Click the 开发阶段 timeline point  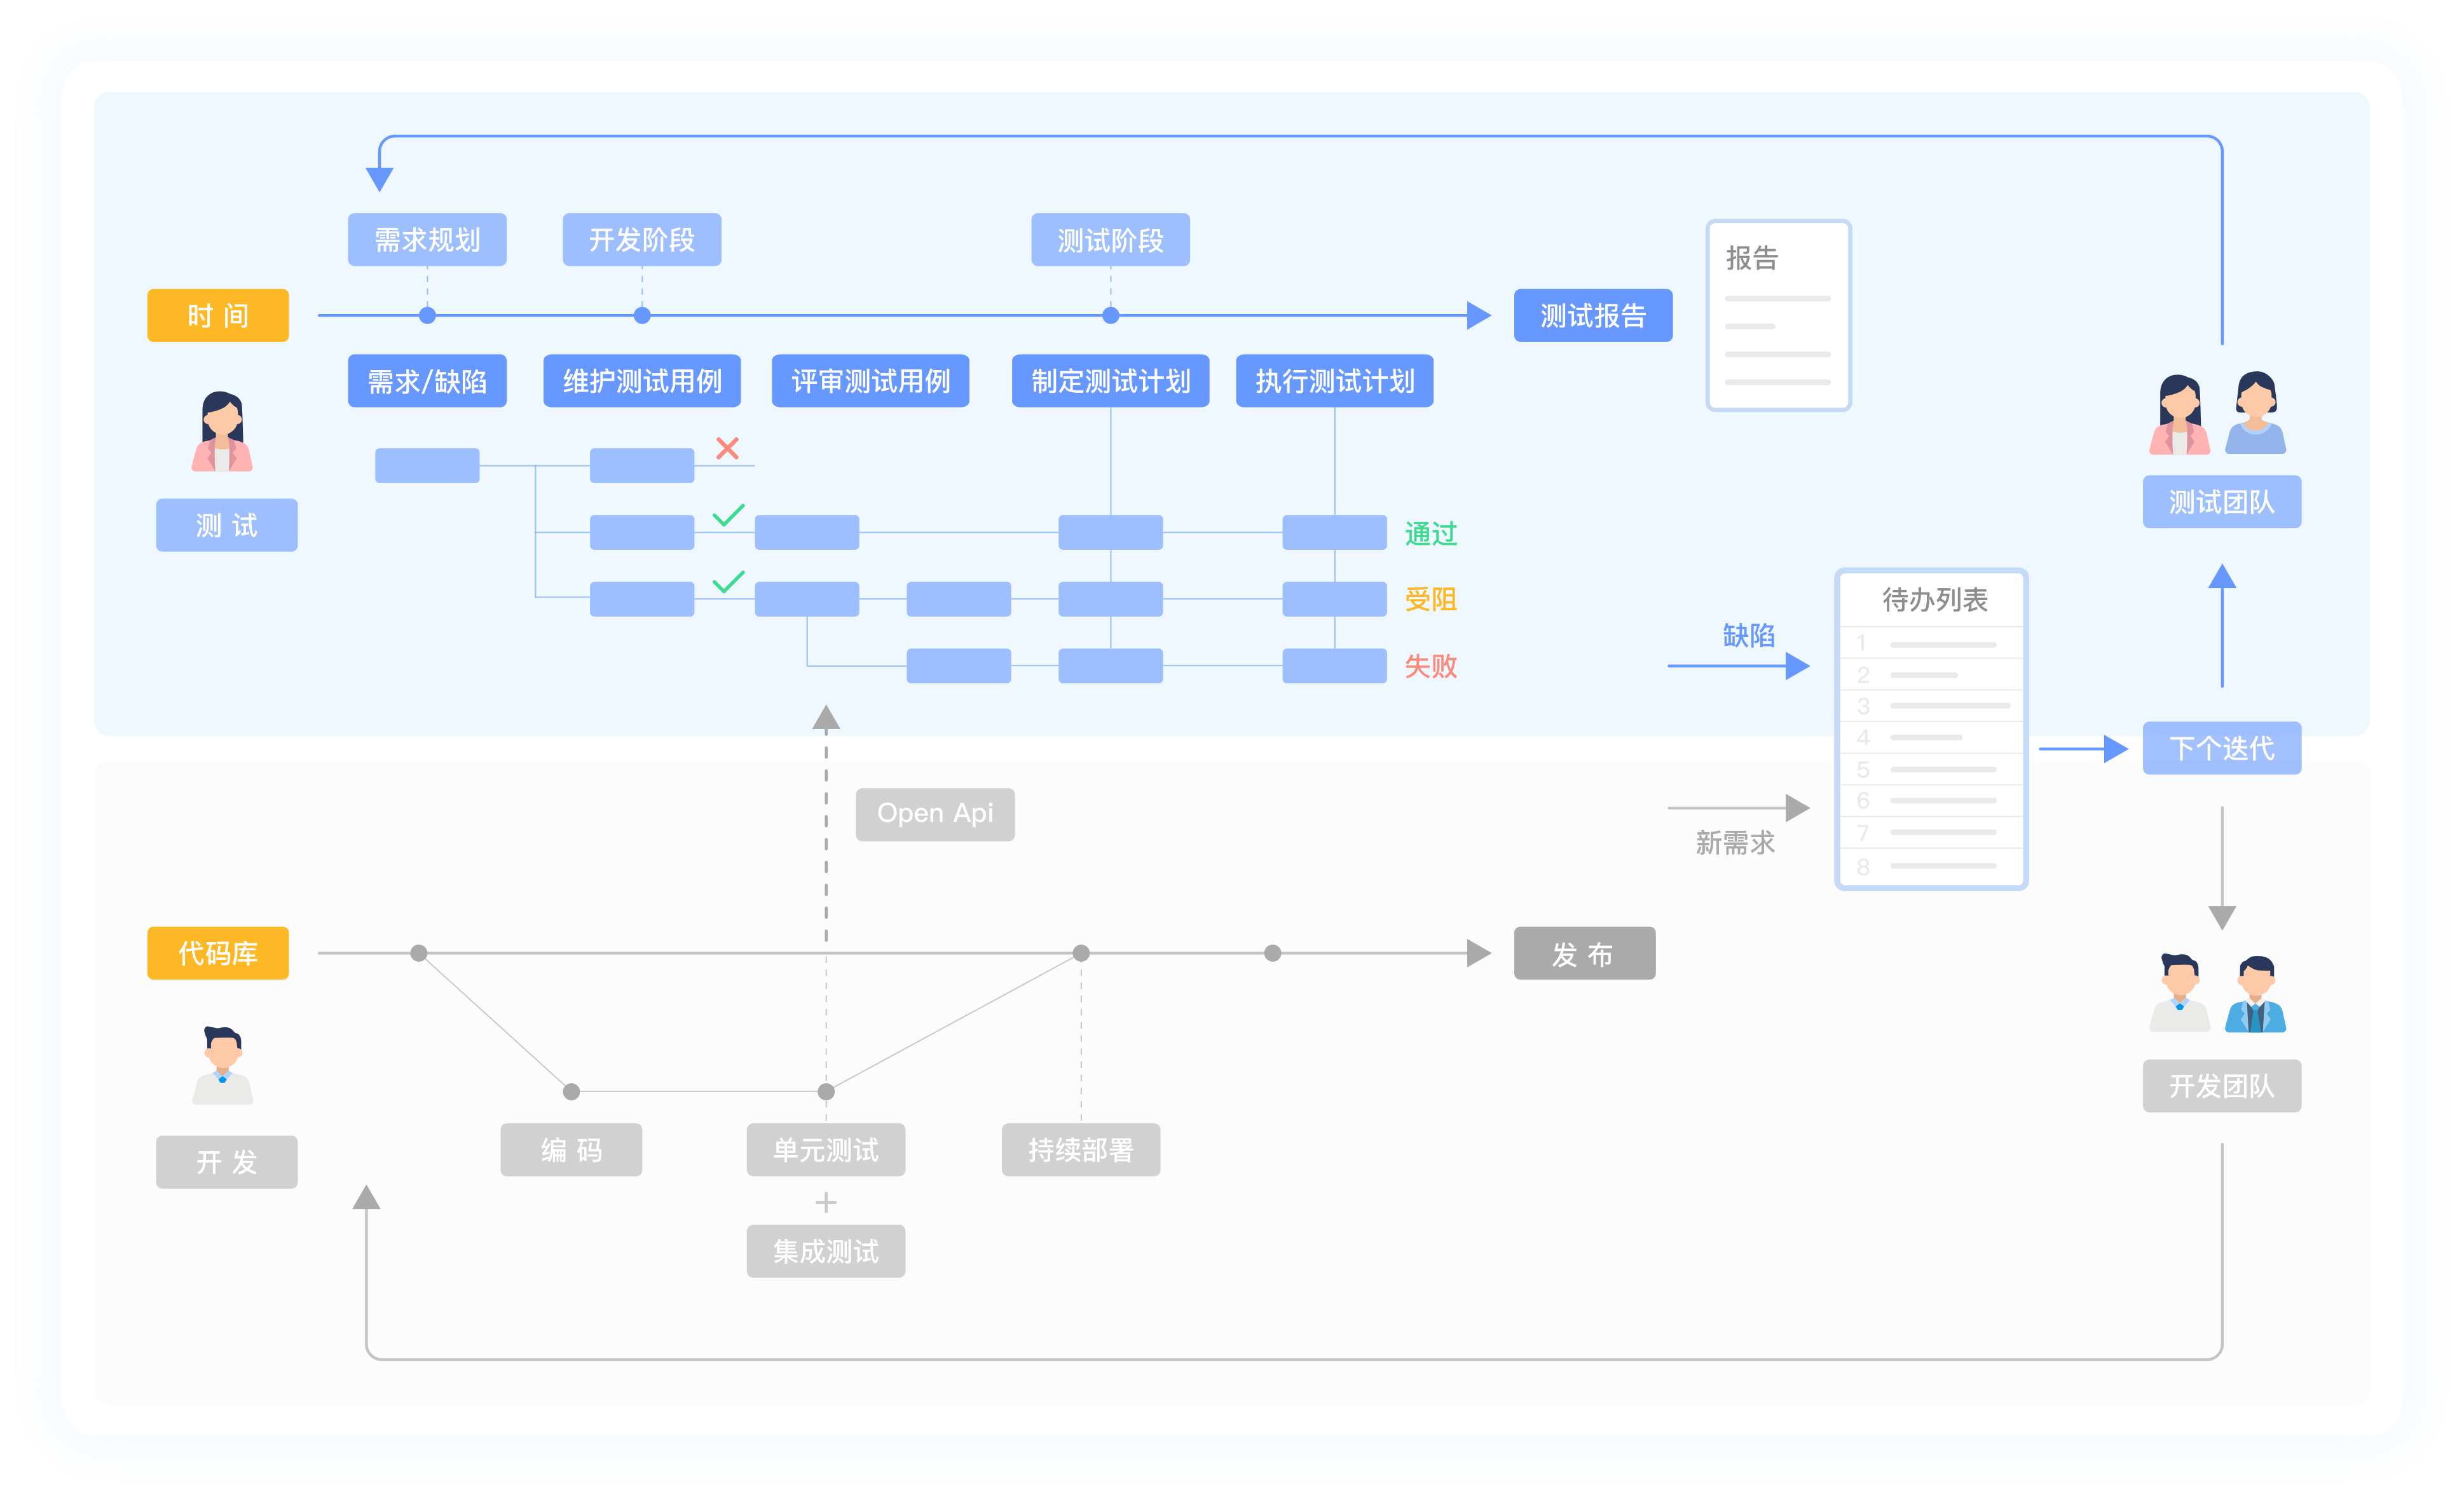tap(642, 315)
